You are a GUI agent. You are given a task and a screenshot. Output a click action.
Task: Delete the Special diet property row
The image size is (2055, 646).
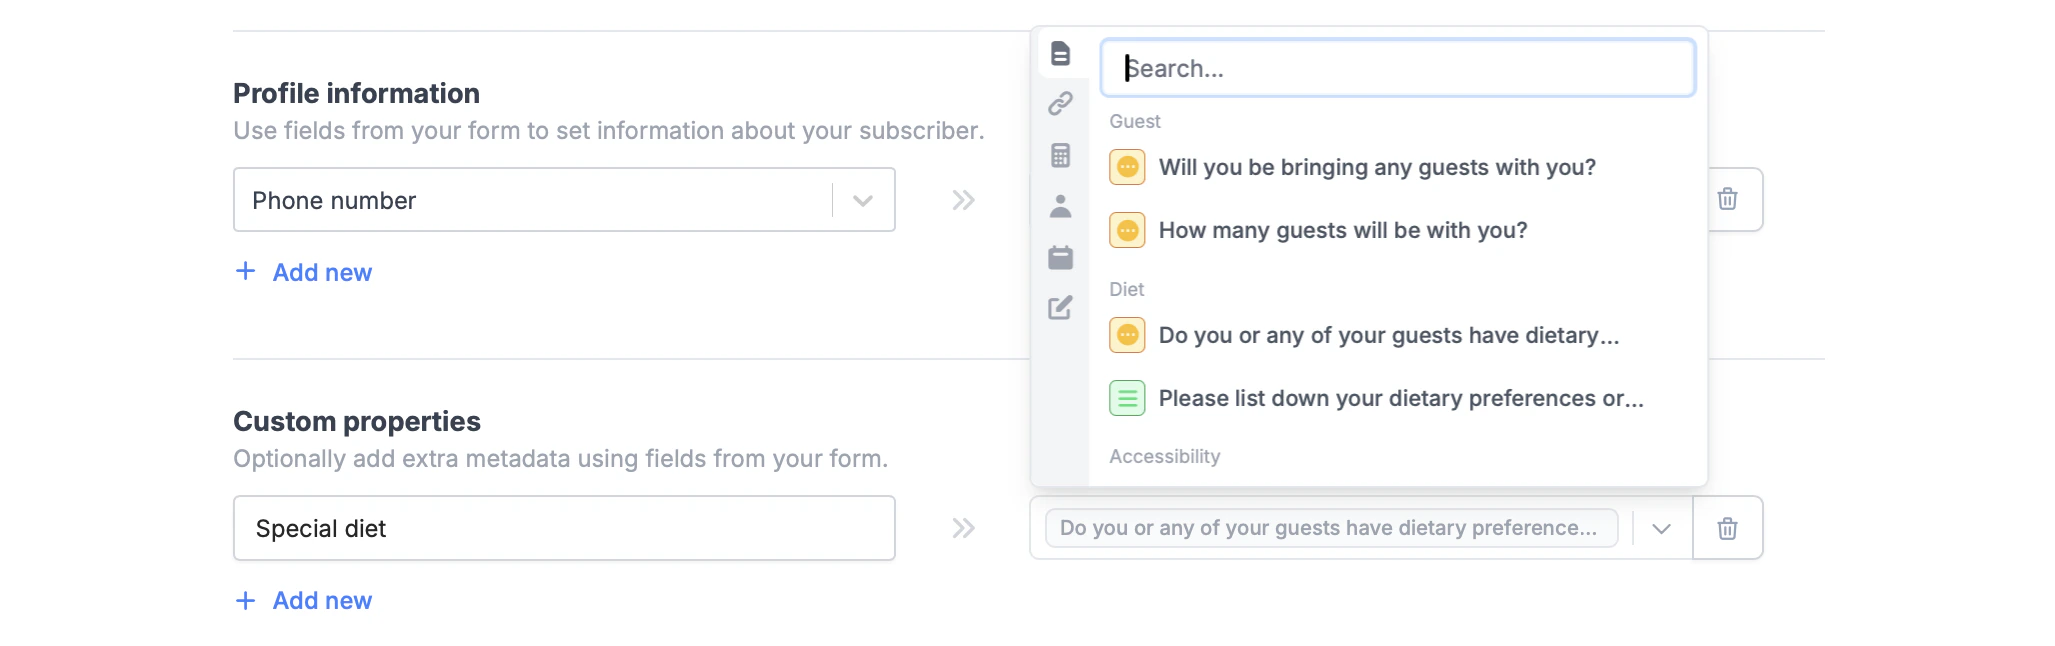1727,528
